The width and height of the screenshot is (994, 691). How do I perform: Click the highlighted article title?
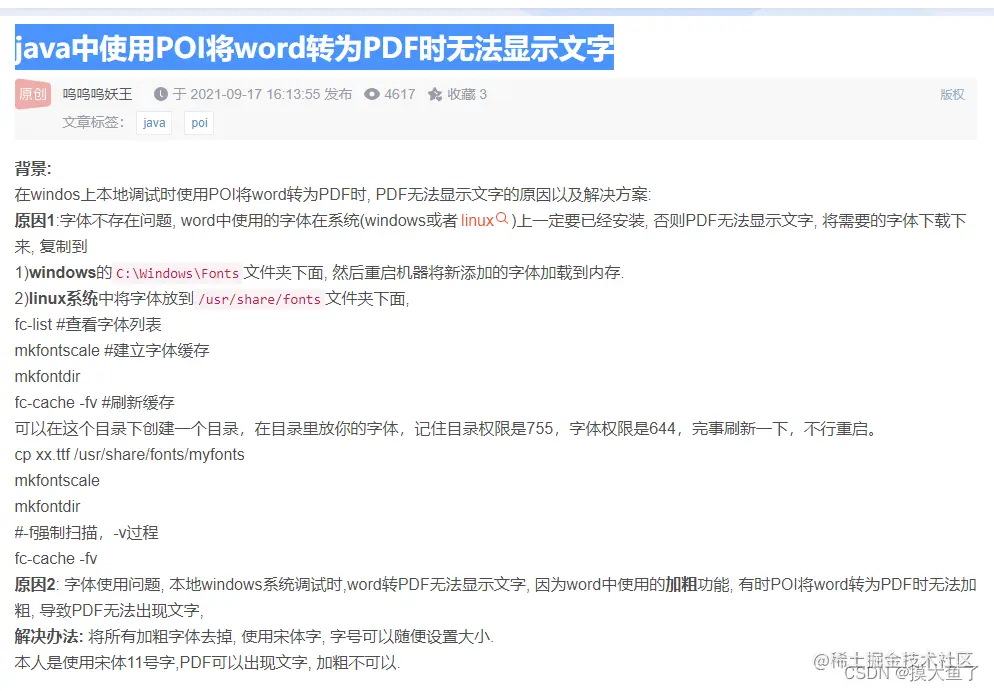tap(314, 47)
